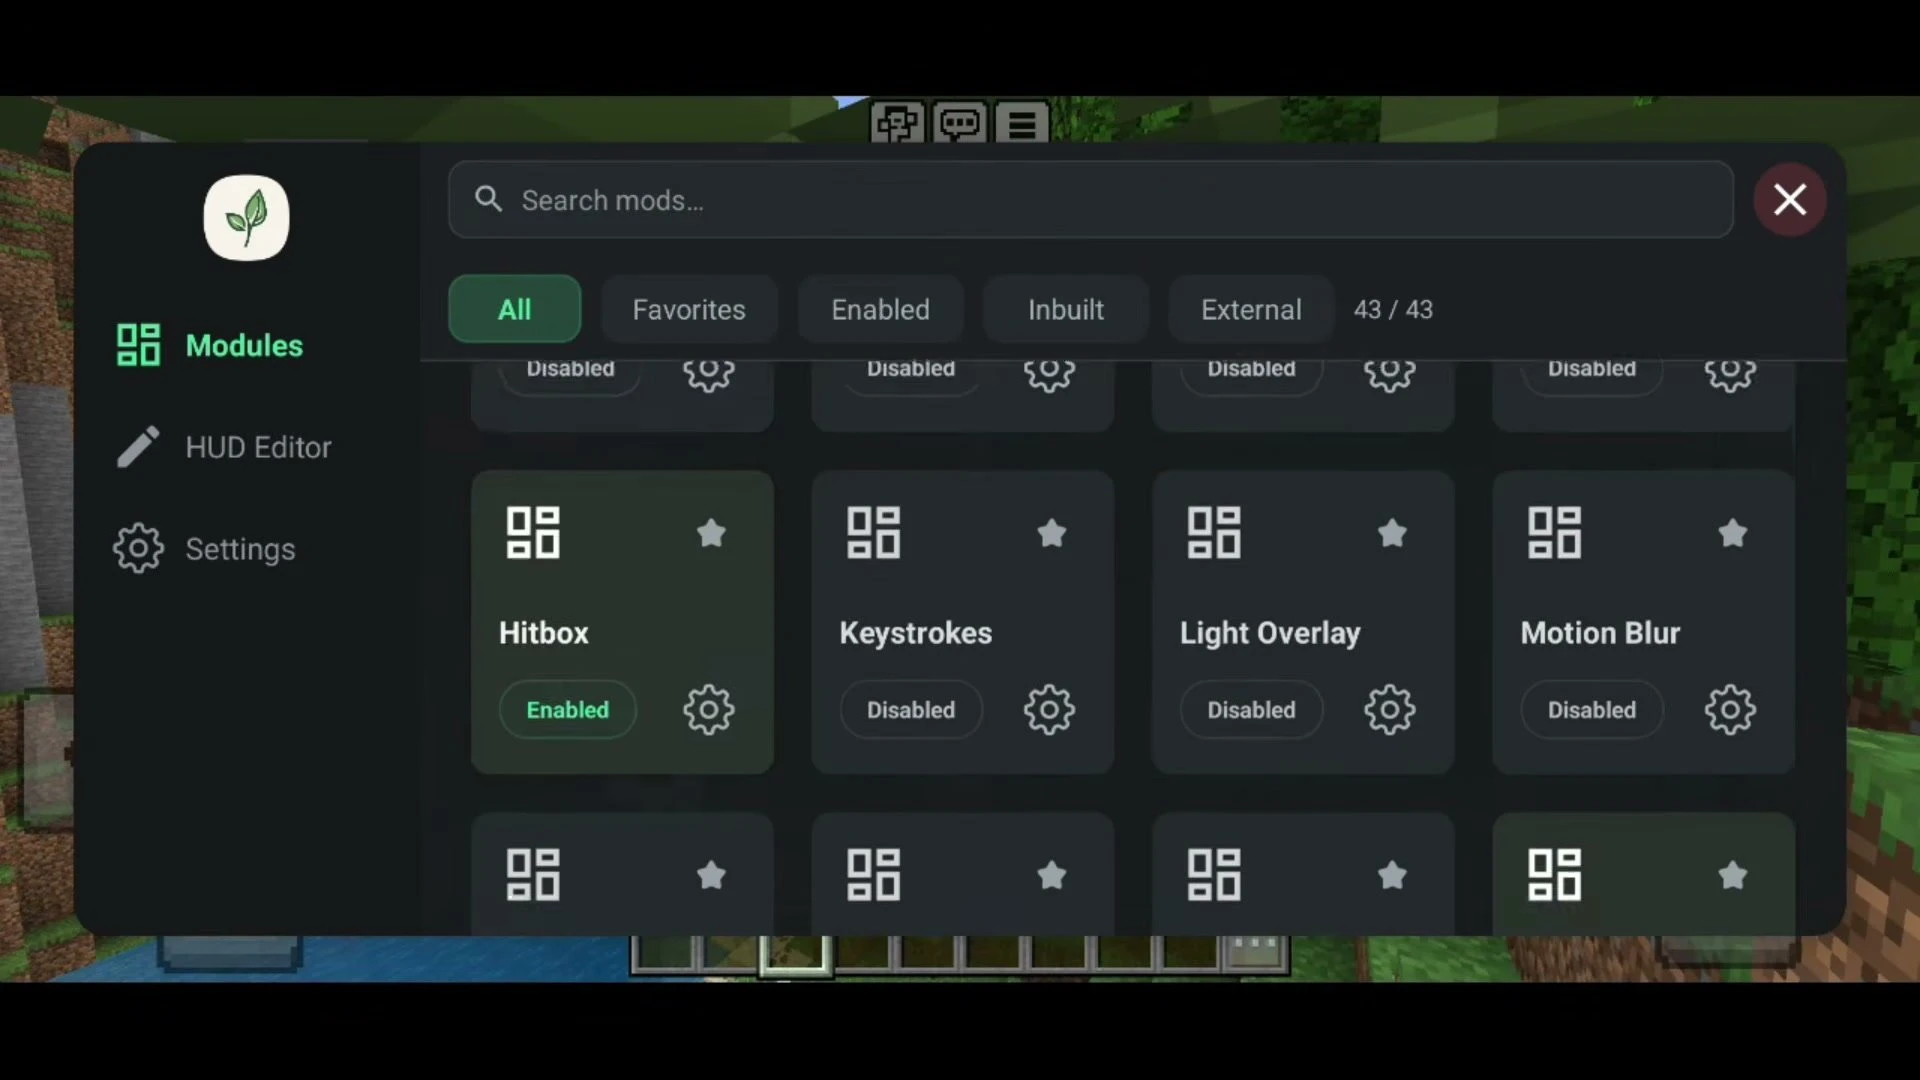Screen dimensions: 1920x1080
Task: Favorite the Light Overlay module star
Action: tap(1392, 533)
